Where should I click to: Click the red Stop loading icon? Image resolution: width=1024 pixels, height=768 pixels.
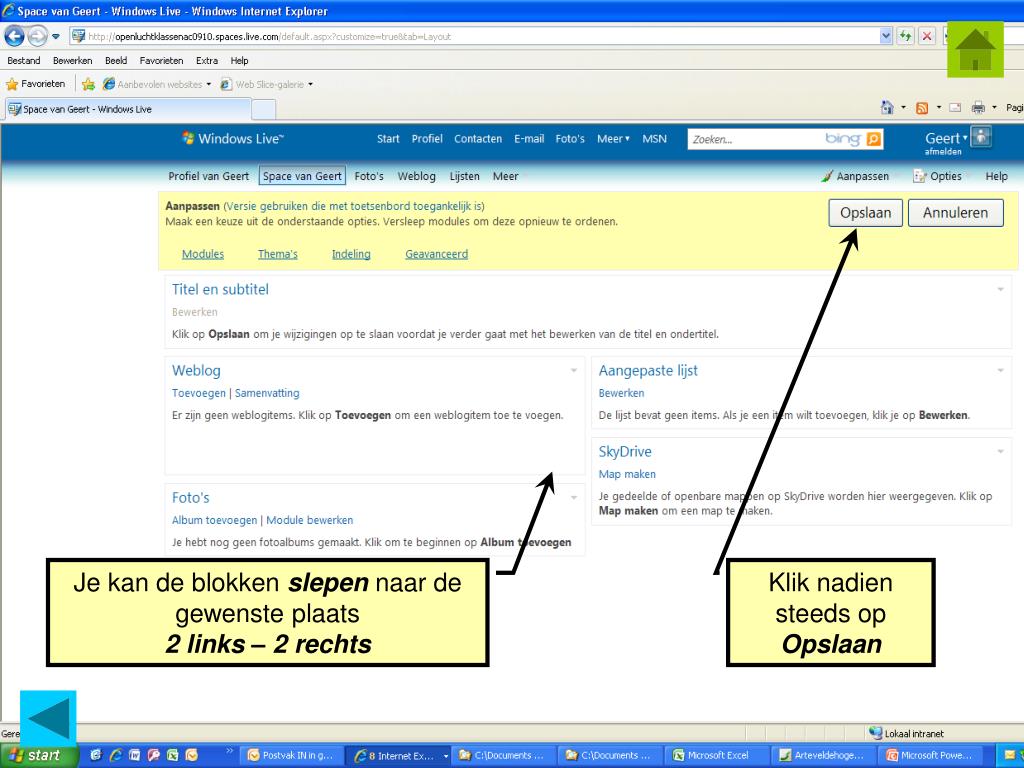point(926,37)
